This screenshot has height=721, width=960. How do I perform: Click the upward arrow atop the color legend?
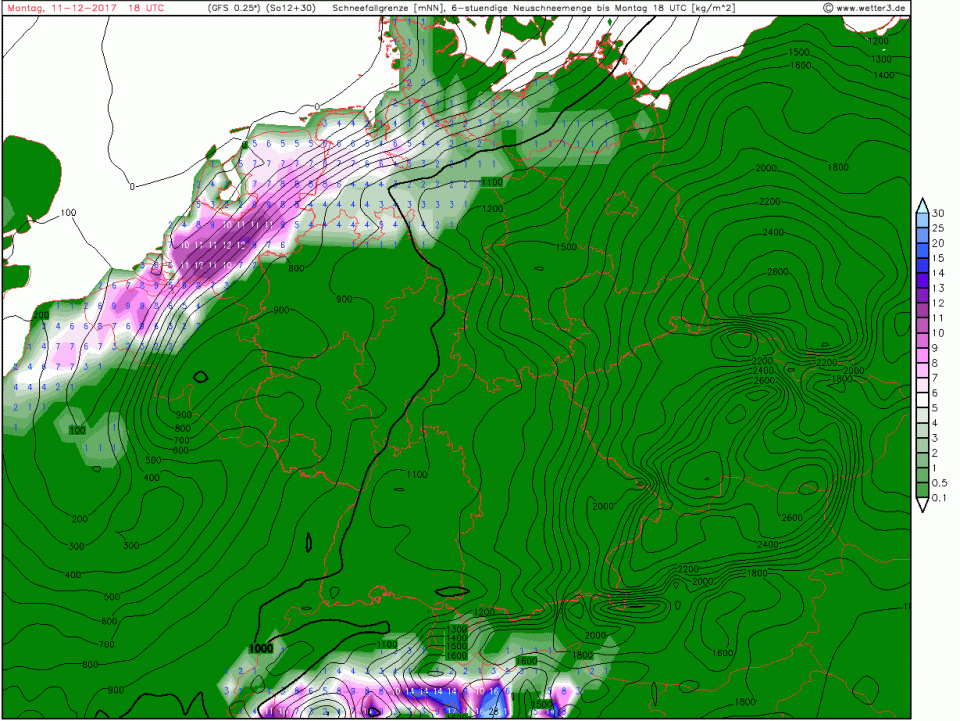click(921, 203)
